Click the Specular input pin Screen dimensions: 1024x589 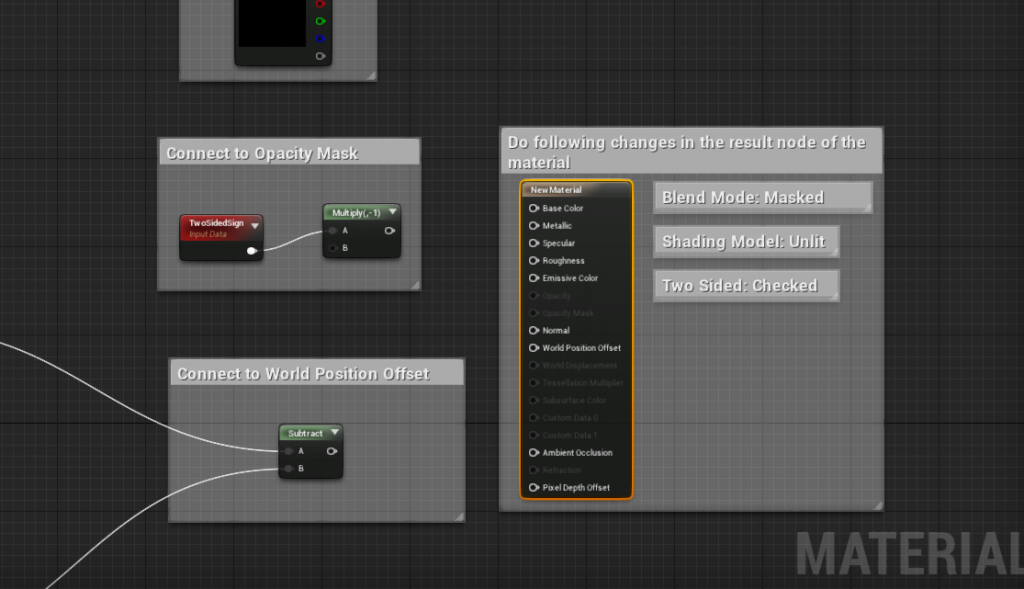coord(534,243)
